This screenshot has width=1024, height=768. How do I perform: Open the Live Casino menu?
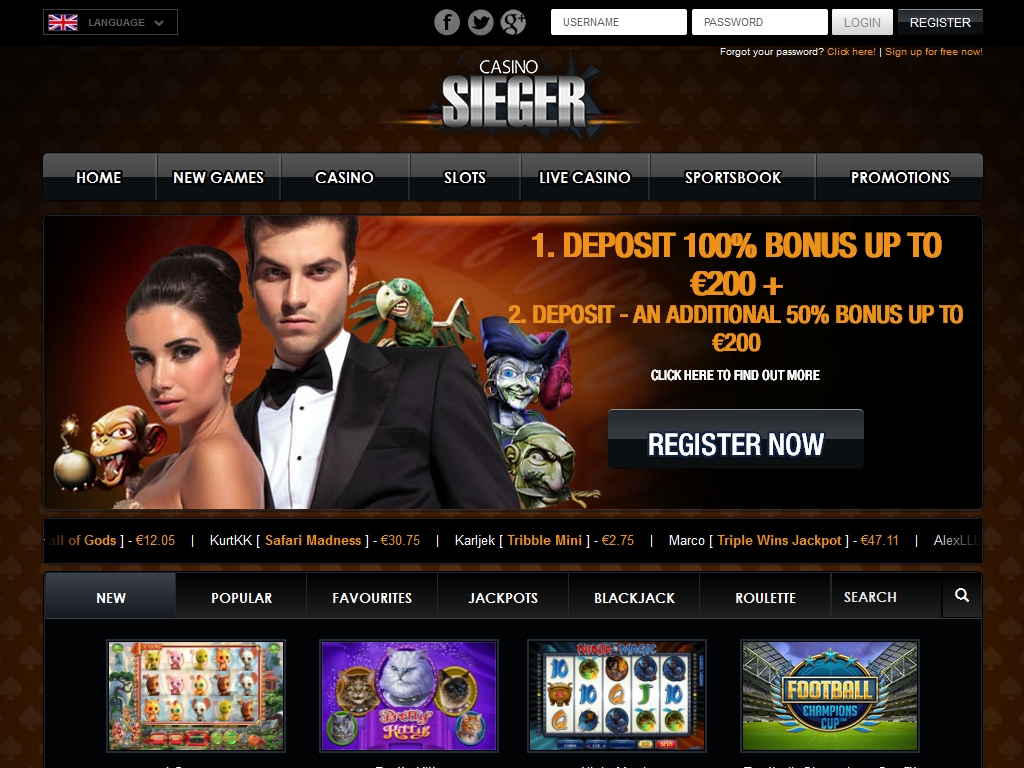point(584,177)
